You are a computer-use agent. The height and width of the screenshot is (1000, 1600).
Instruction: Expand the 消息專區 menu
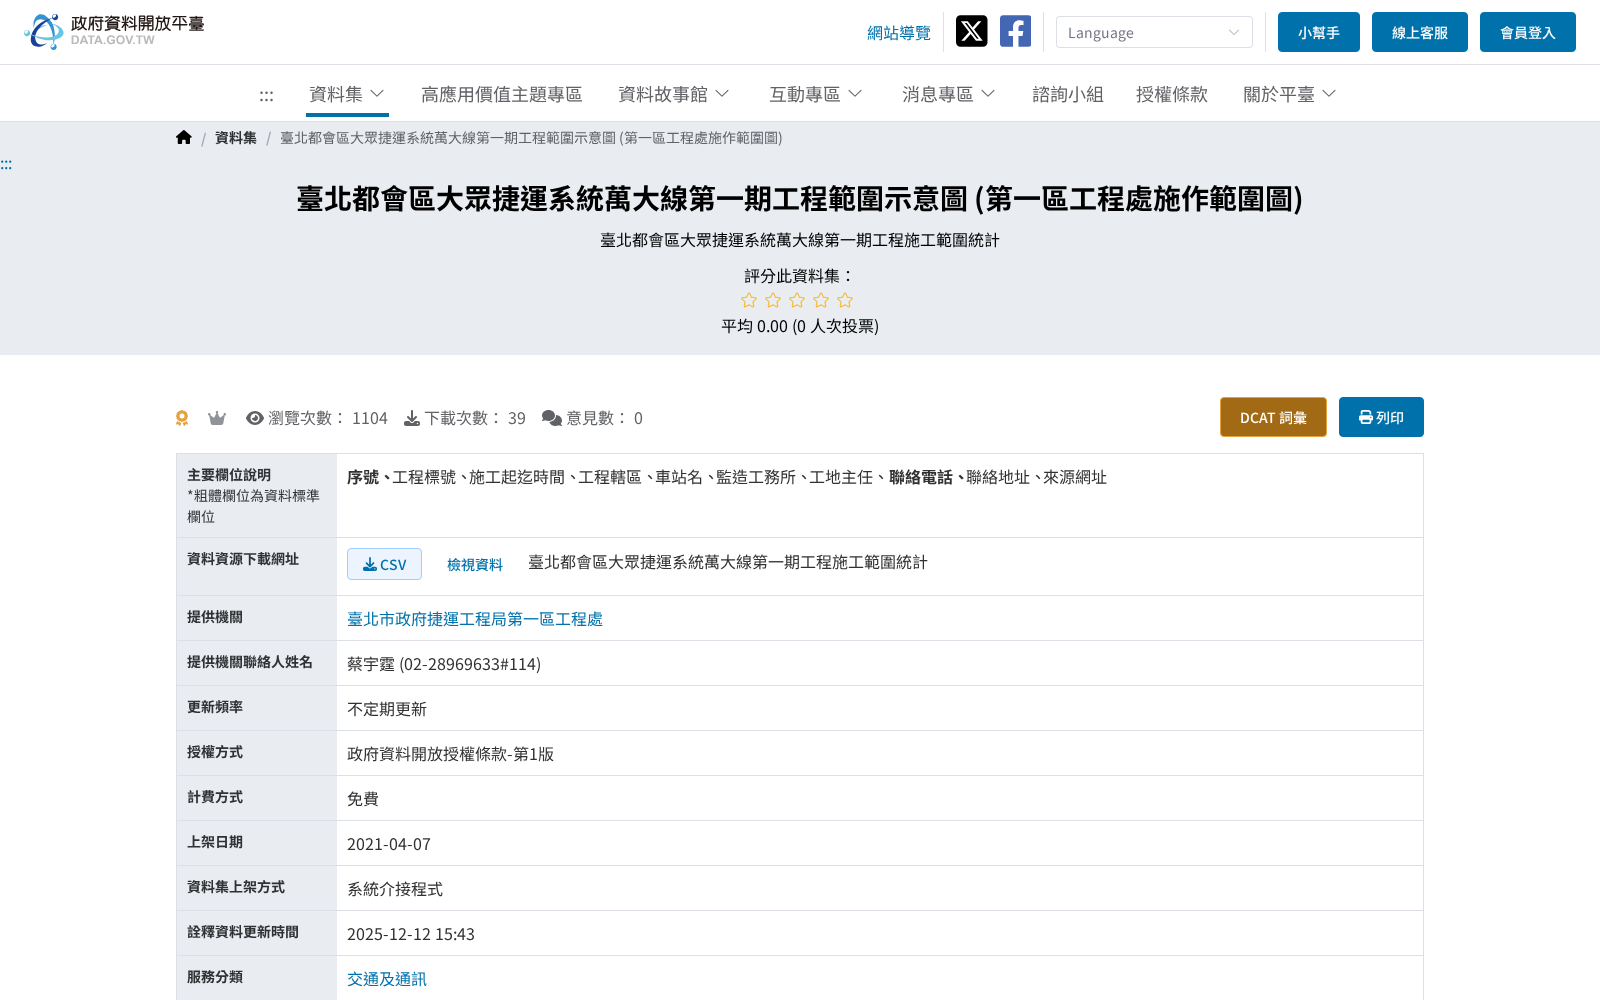pyautogui.click(x=949, y=94)
